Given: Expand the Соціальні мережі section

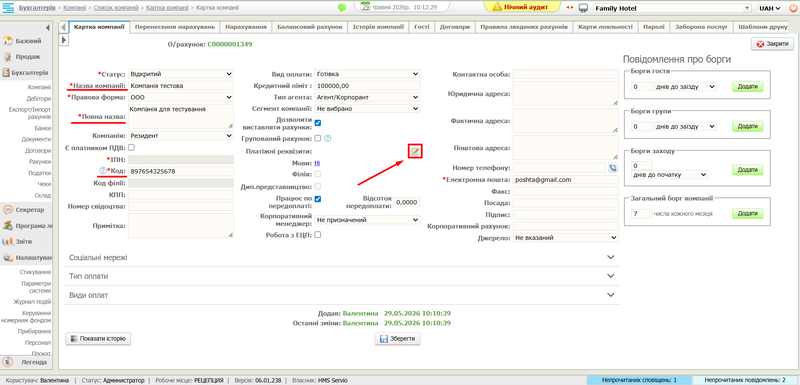Looking at the screenshot, I should coord(342,258).
